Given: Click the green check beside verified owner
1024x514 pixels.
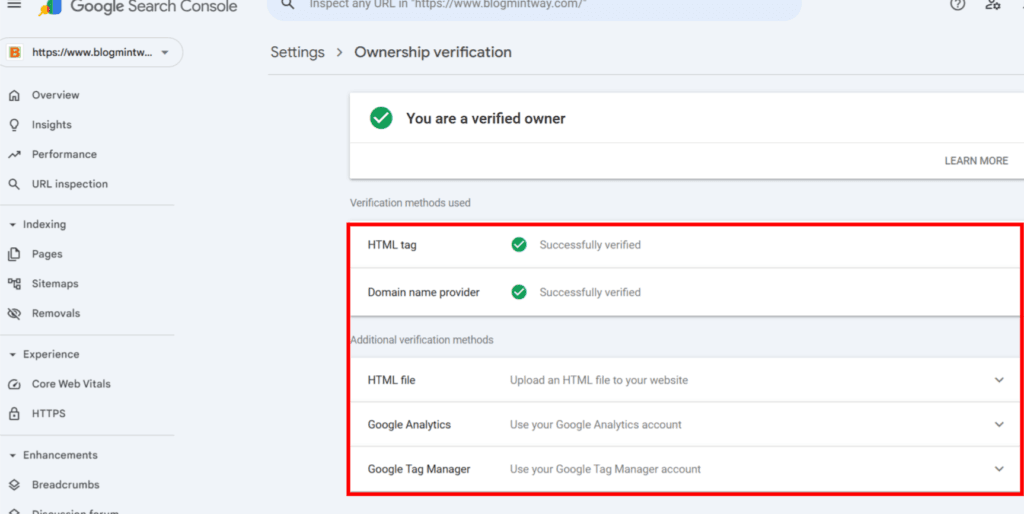Looking at the screenshot, I should tap(381, 118).
